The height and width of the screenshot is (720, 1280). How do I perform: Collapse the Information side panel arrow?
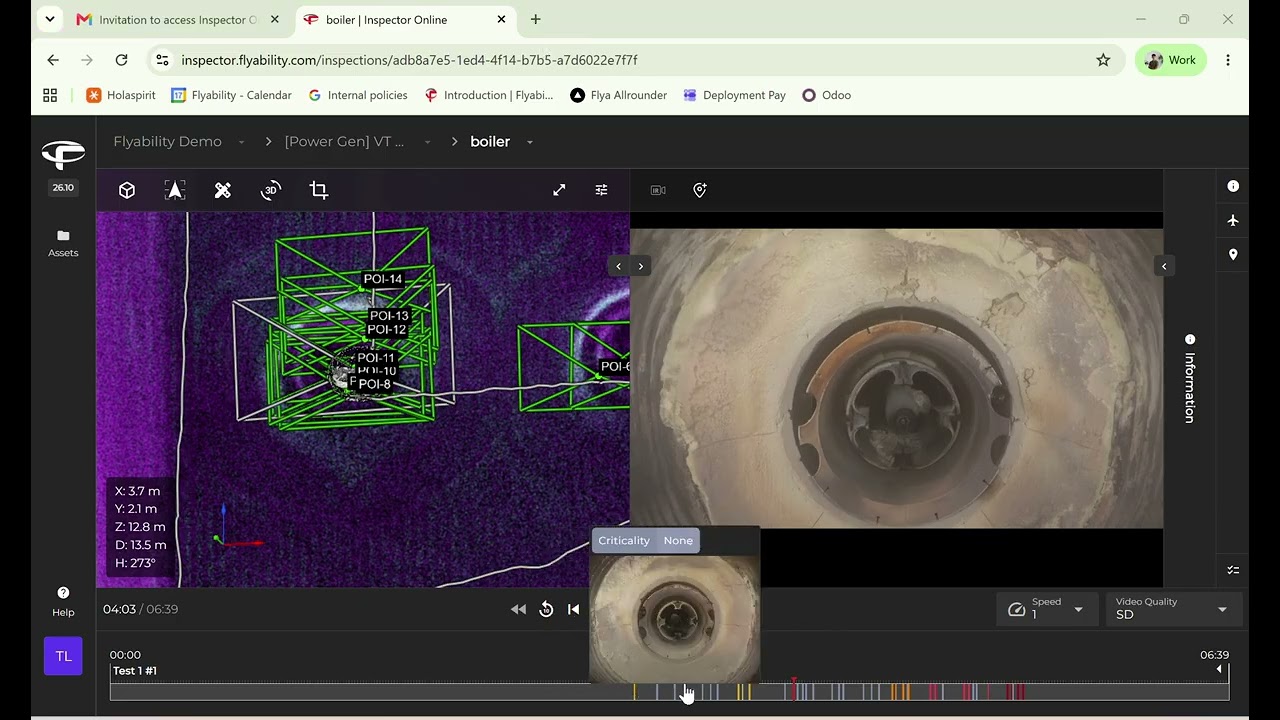1164,266
